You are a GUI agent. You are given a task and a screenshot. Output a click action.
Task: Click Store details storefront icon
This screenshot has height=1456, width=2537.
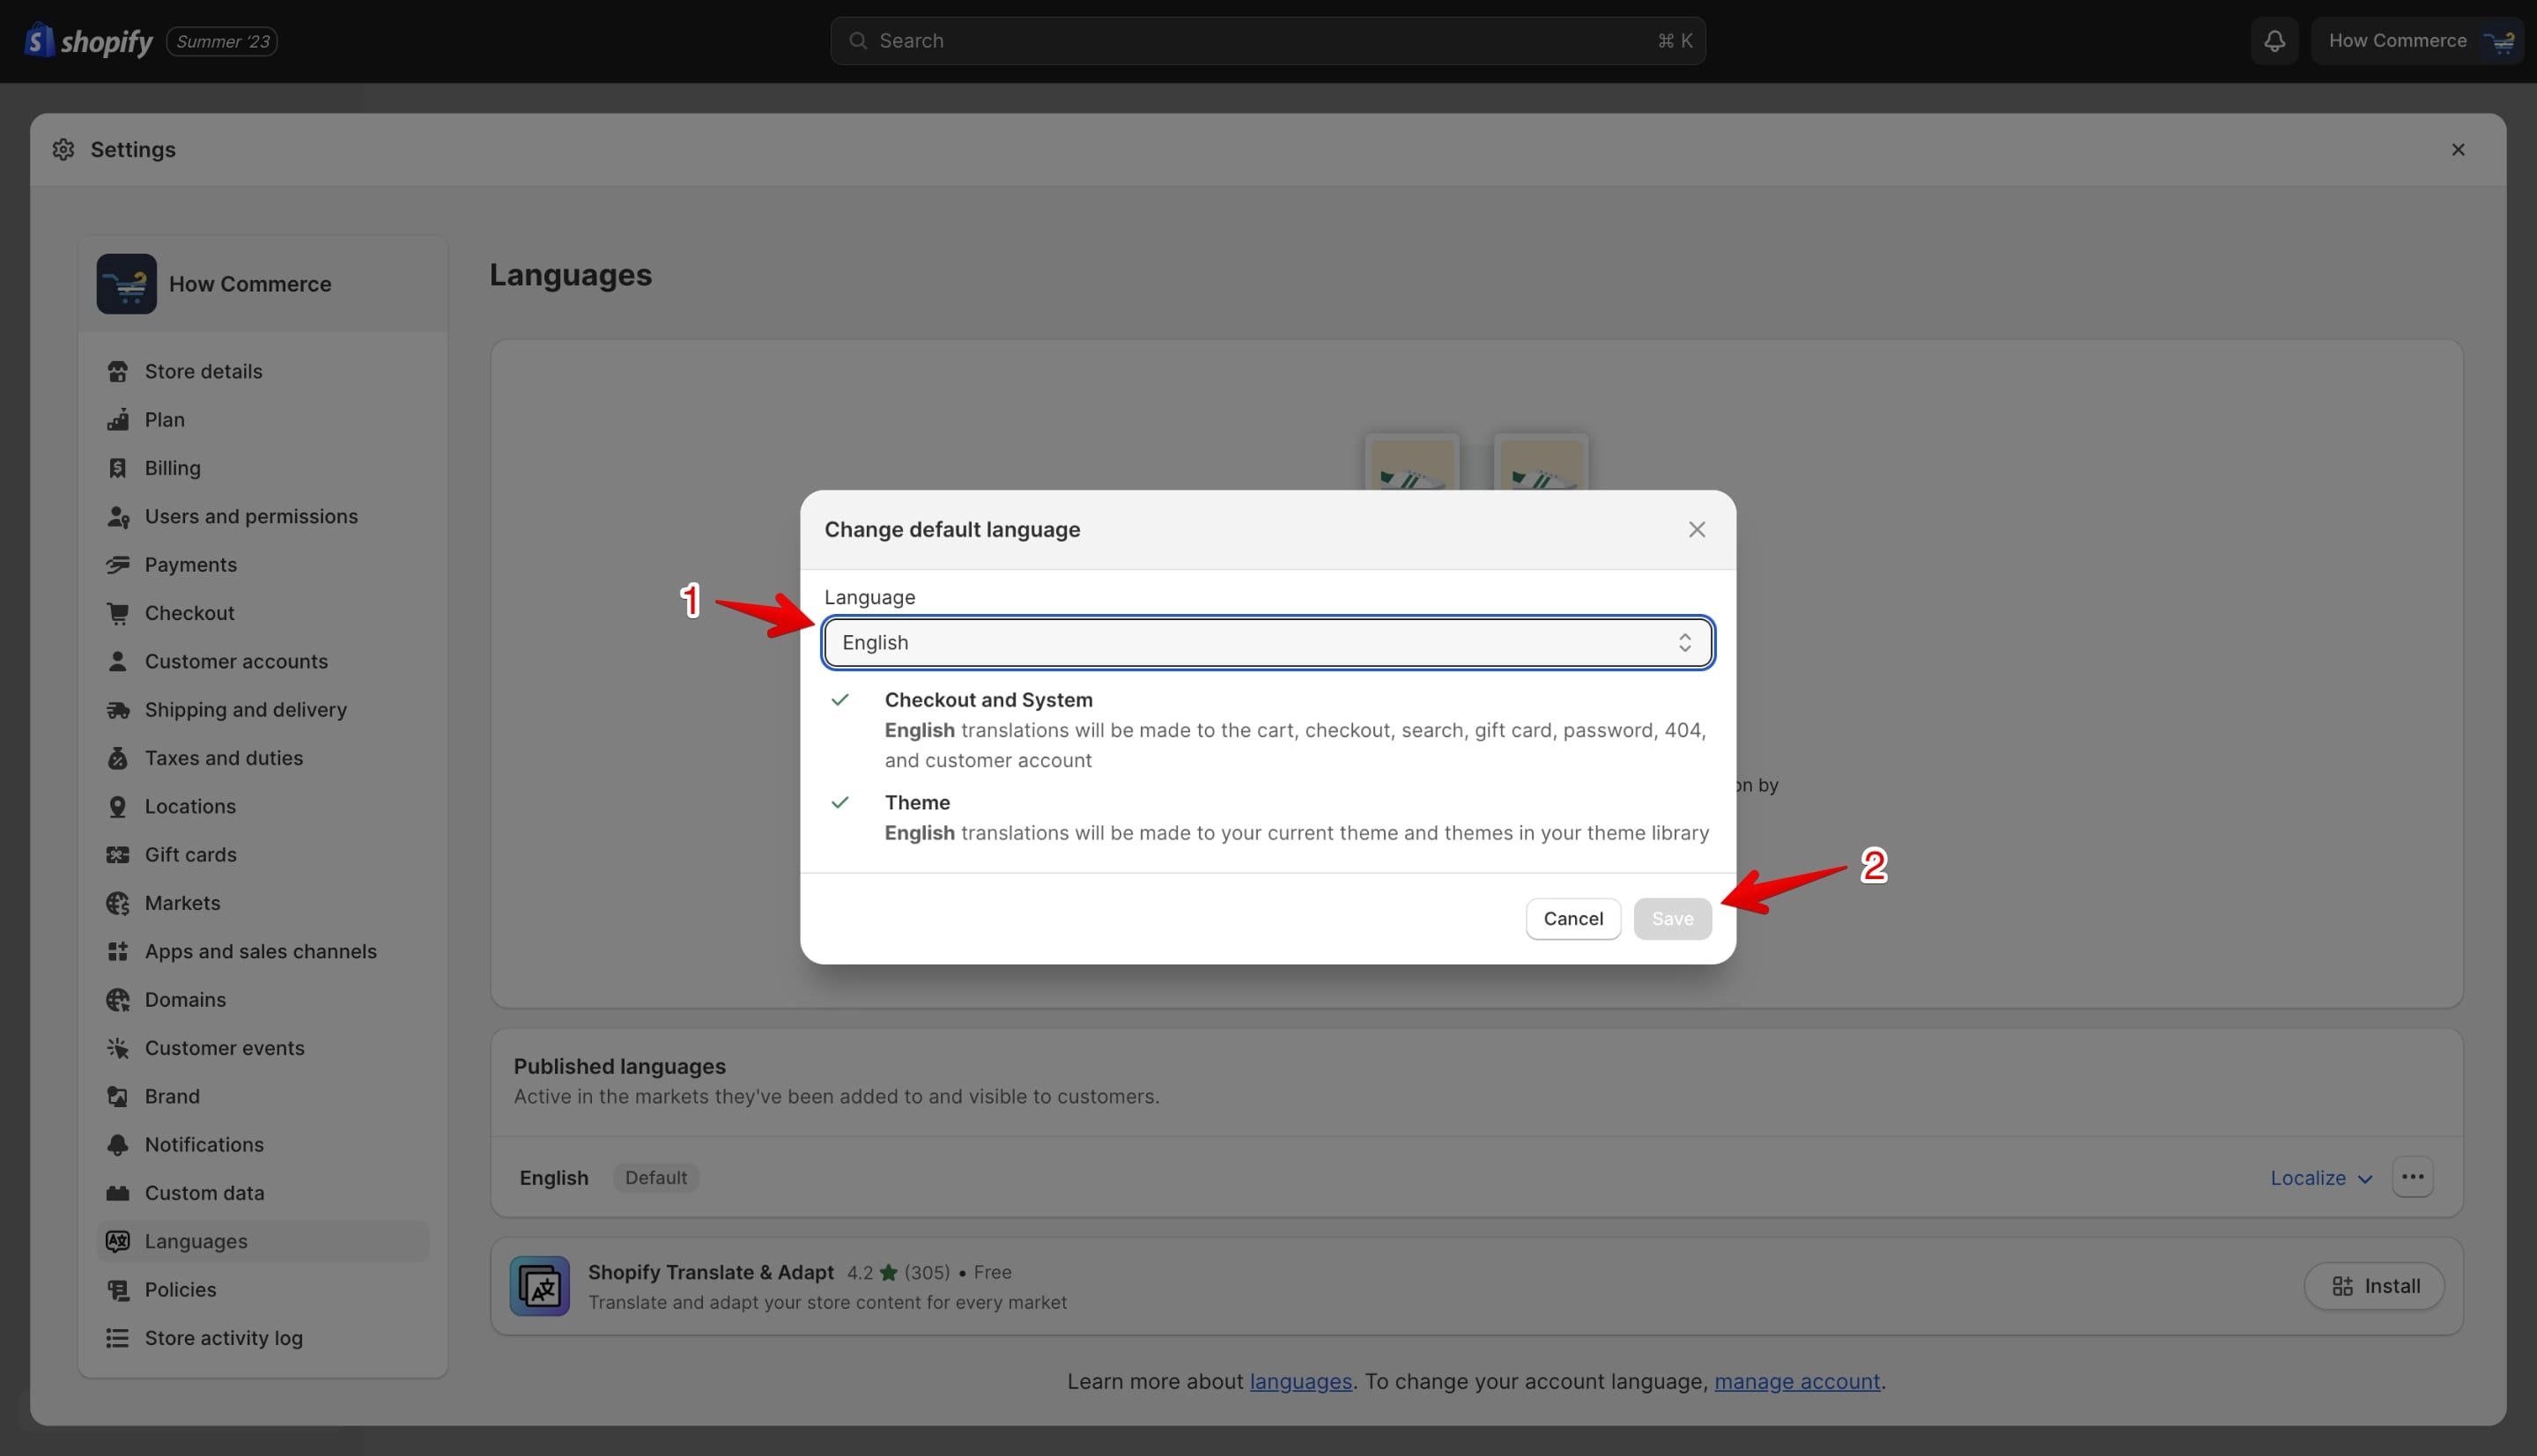(118, 371)
